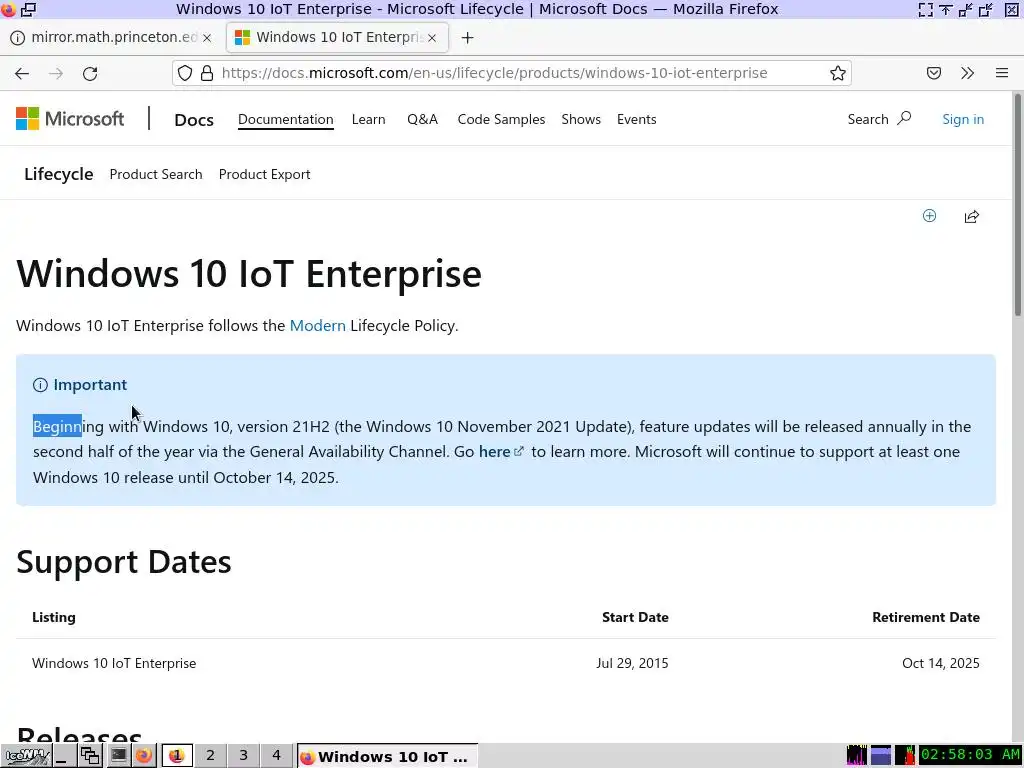Switch to workspace 4

(x=276, y=756)
